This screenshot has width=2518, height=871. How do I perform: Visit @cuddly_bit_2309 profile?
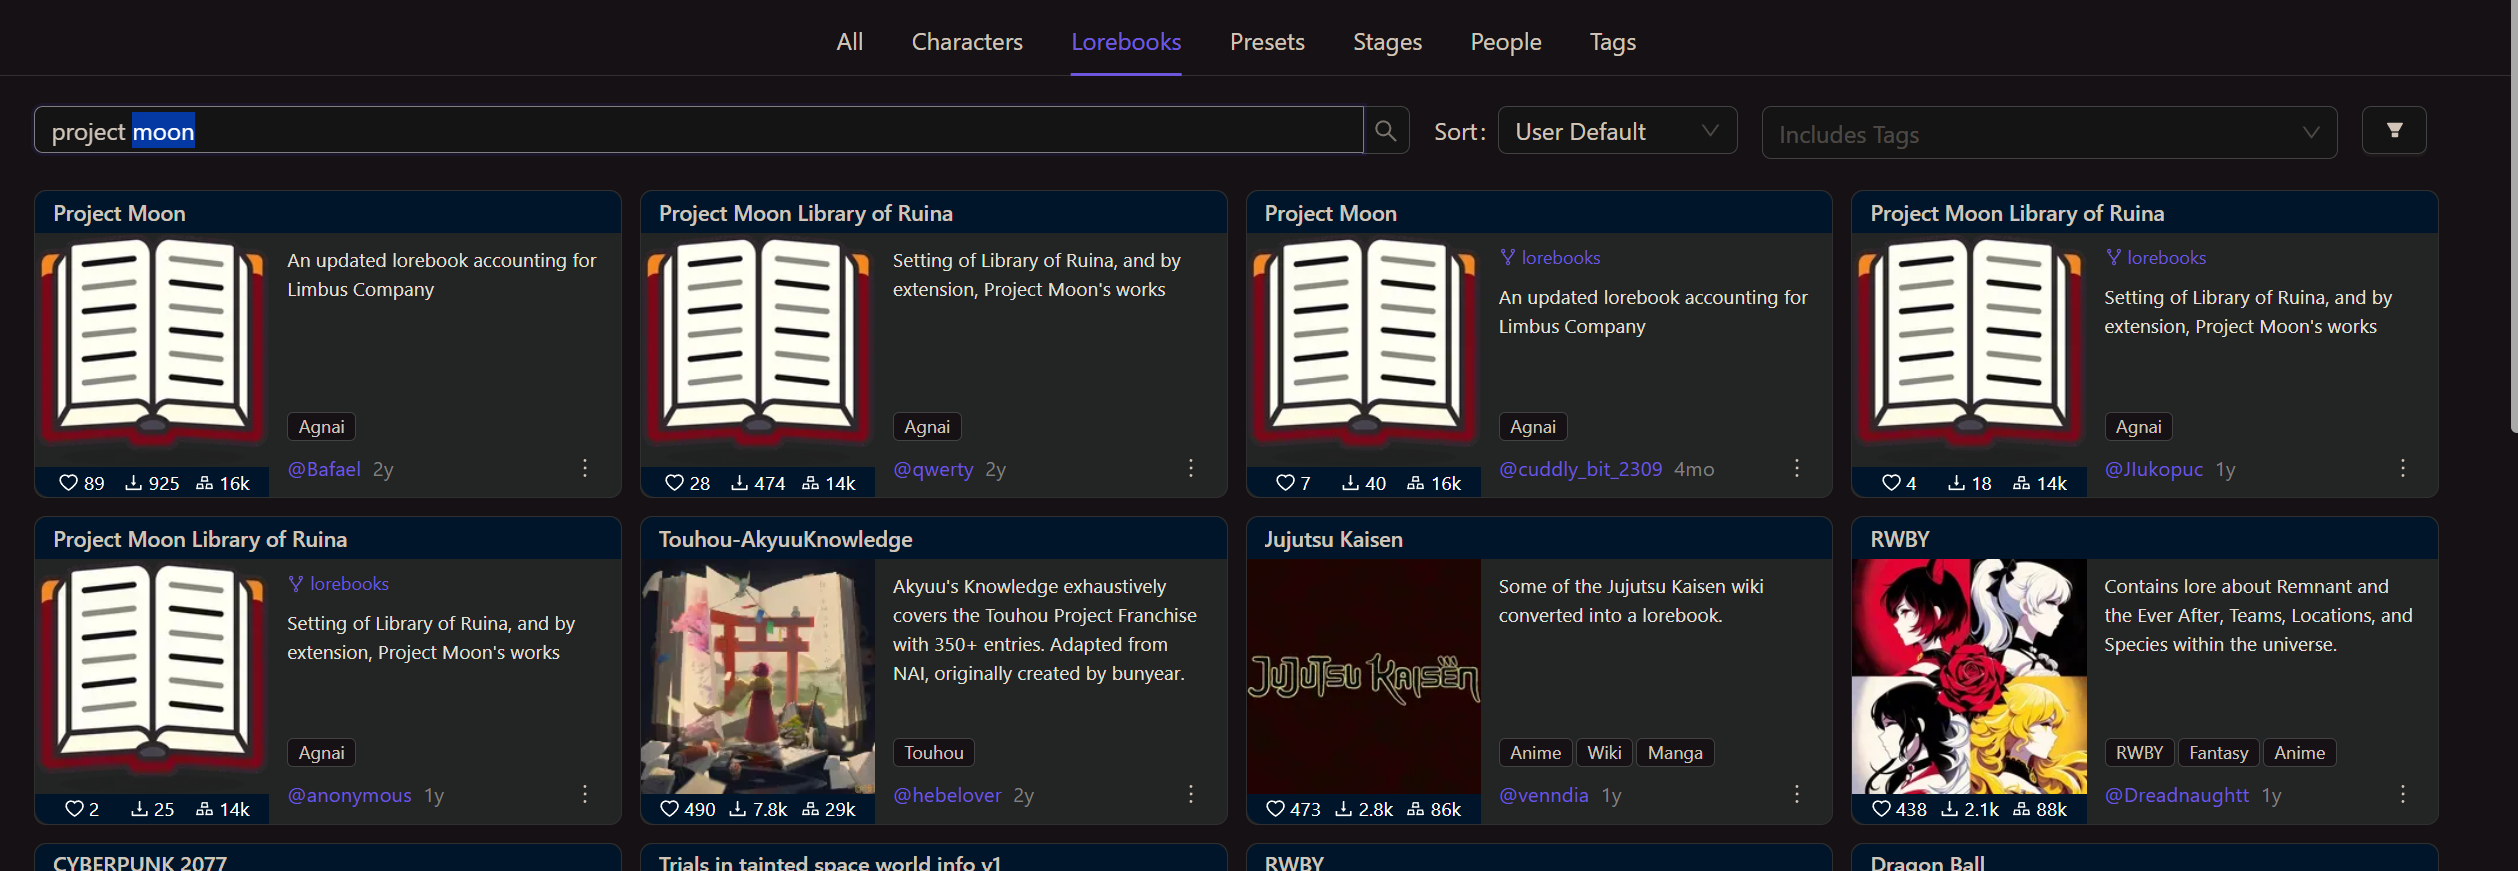click(x=1580, y=469)
